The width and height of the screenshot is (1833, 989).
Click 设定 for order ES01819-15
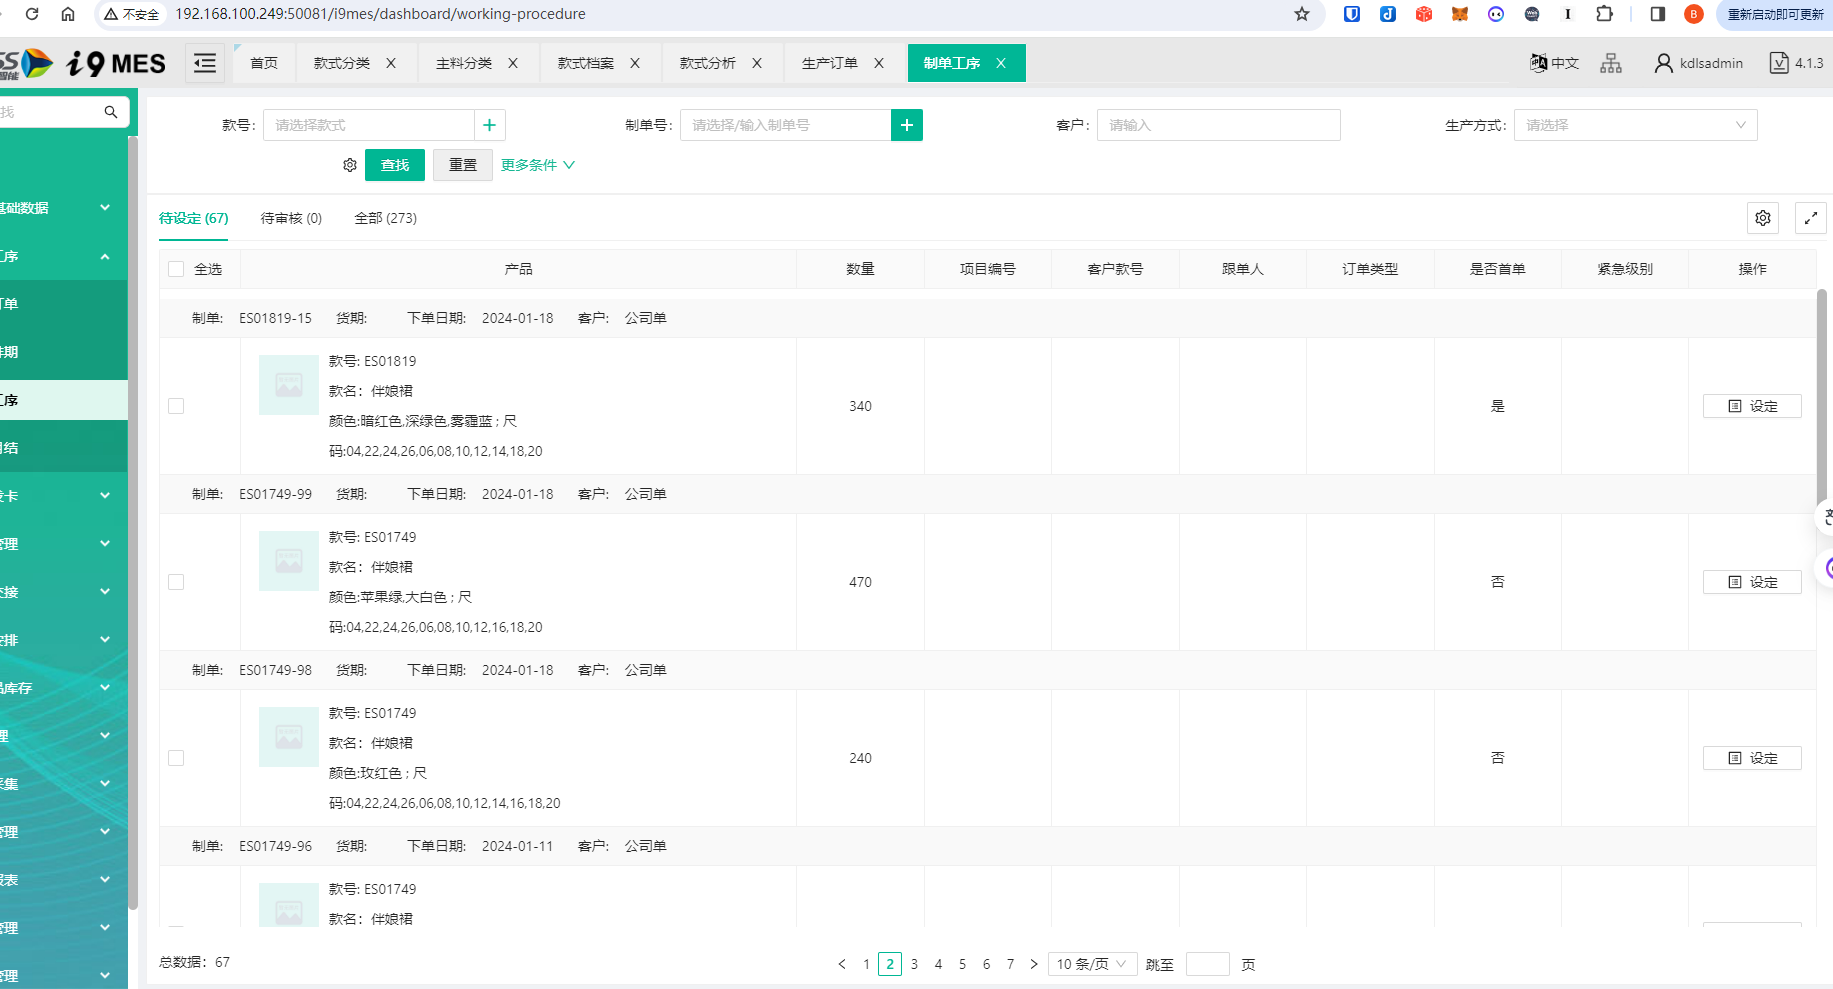[1752, 406]
